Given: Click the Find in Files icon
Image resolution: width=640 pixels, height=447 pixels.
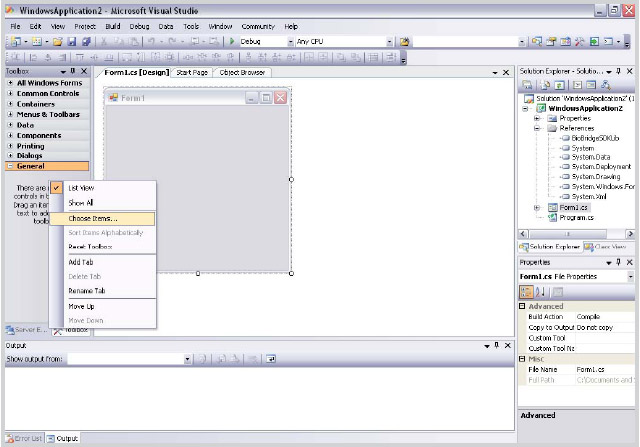Looking at the screenshot, I should (404, 42).
